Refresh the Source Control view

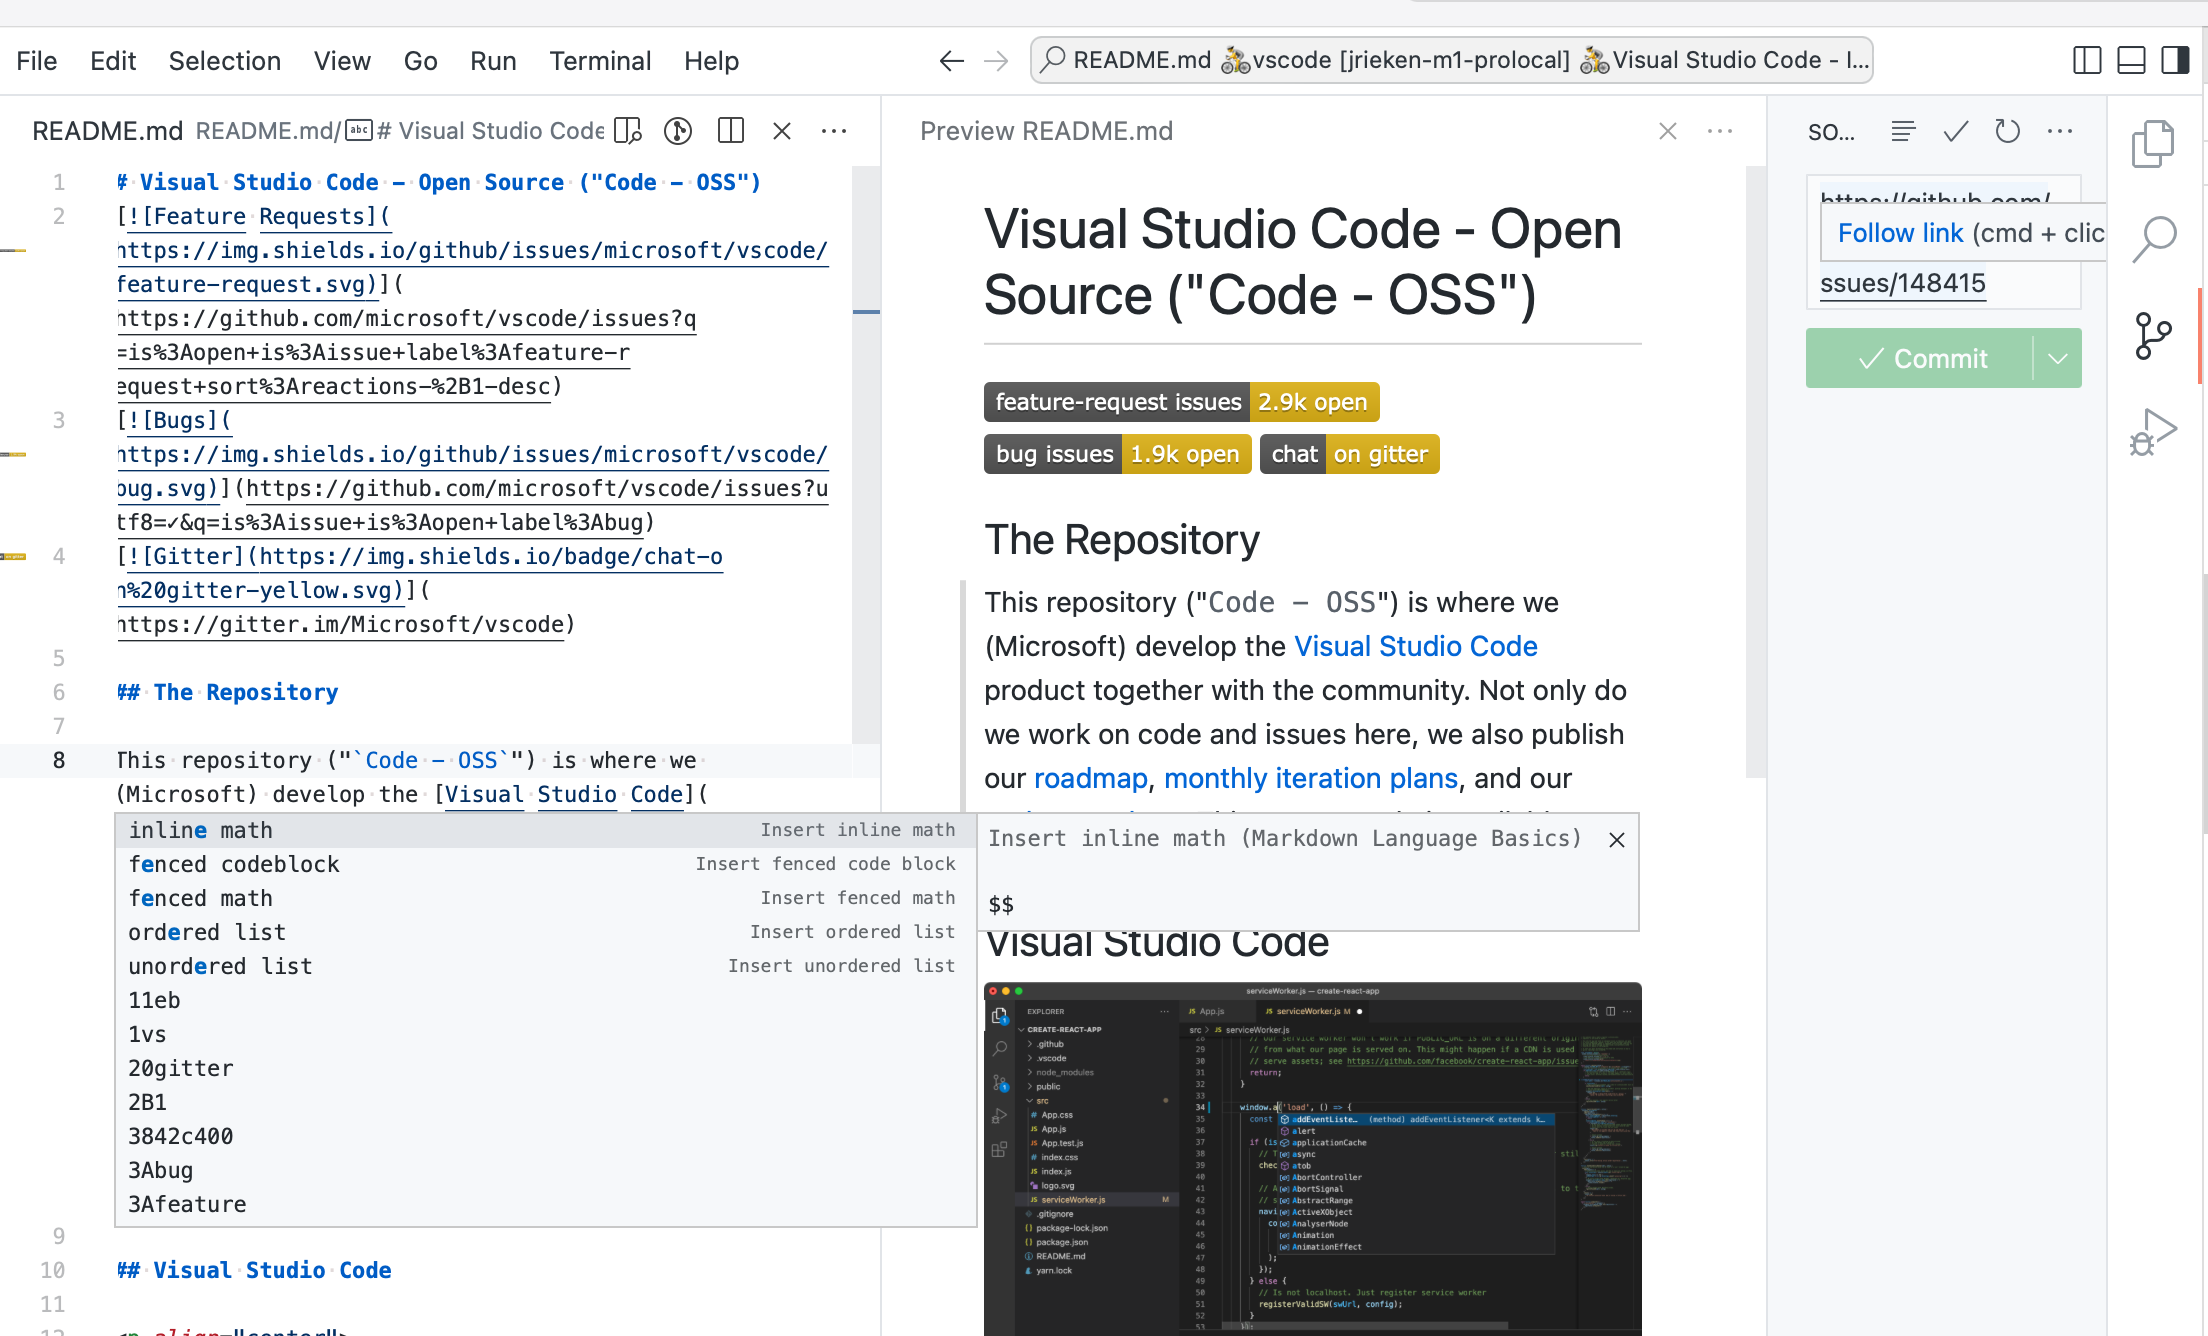click(x=2007, y=131)
